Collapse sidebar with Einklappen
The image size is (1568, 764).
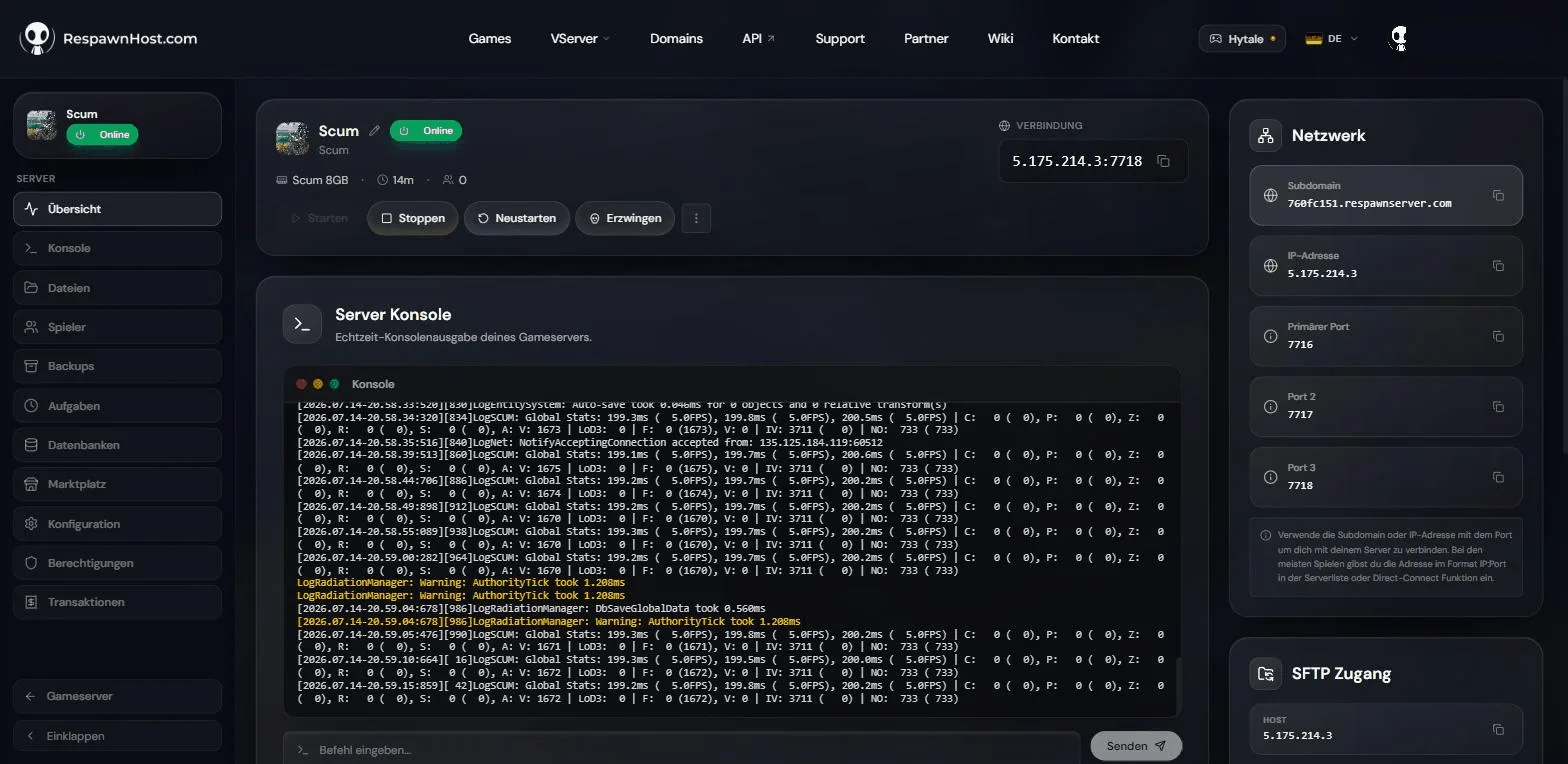(118, 736)
